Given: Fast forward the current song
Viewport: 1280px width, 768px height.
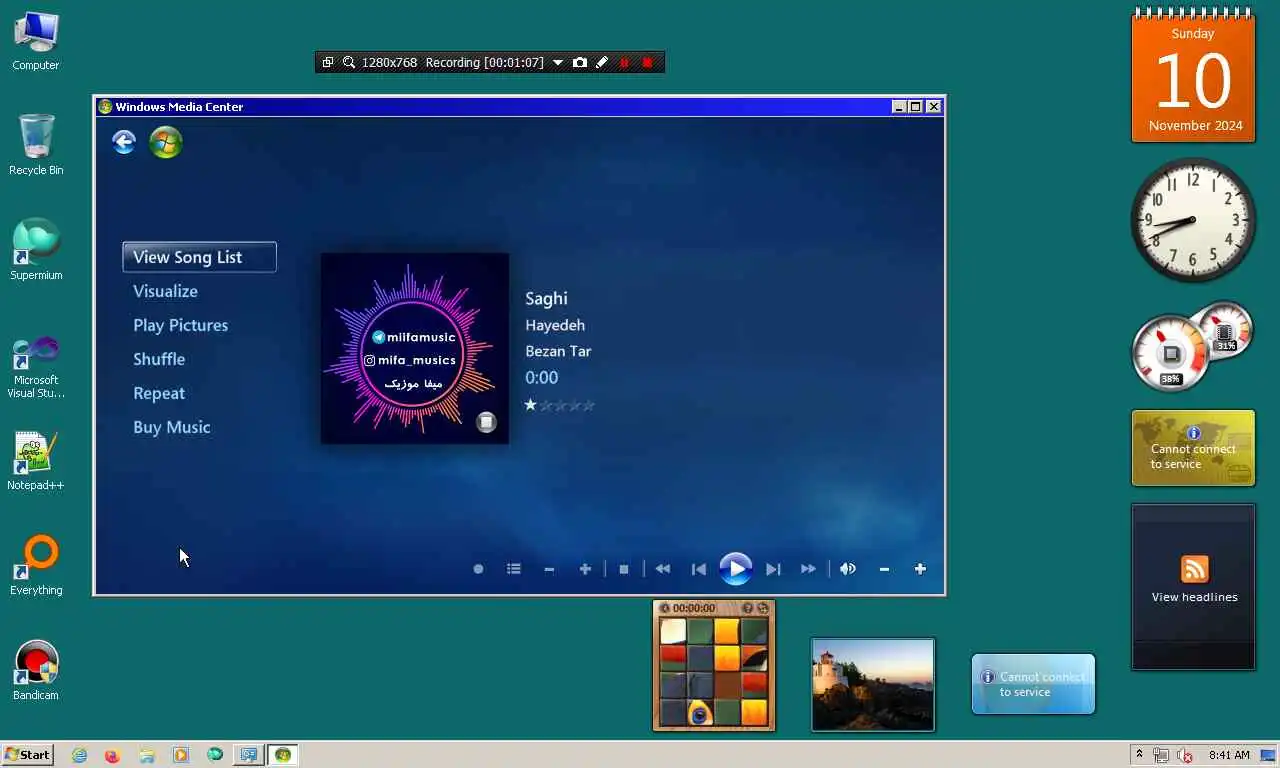Looking at the screenshot, I should pos(809,569).
